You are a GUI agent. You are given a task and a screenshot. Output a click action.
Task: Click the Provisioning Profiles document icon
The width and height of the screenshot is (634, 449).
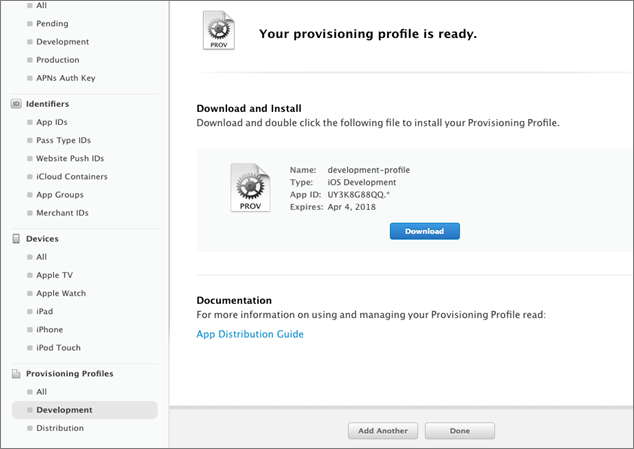16,374
